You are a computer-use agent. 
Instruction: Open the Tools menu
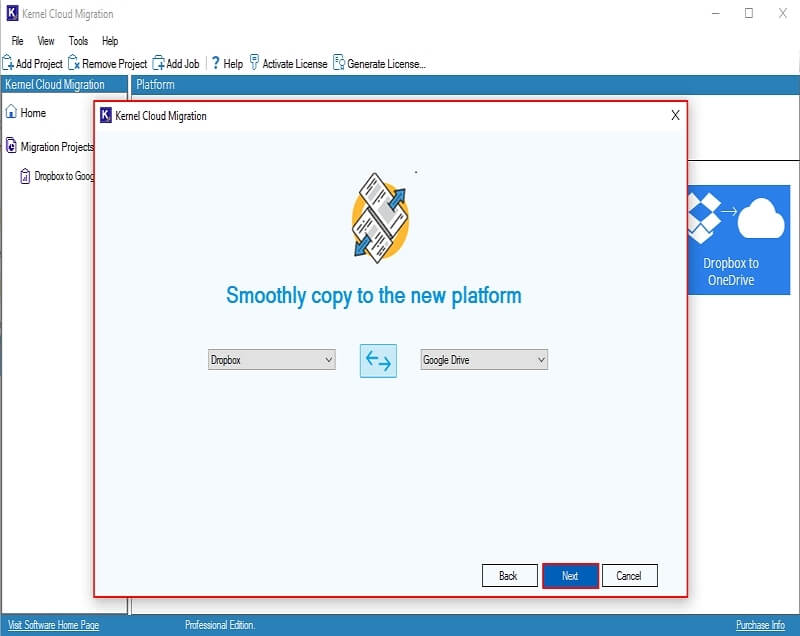point(78,41)
